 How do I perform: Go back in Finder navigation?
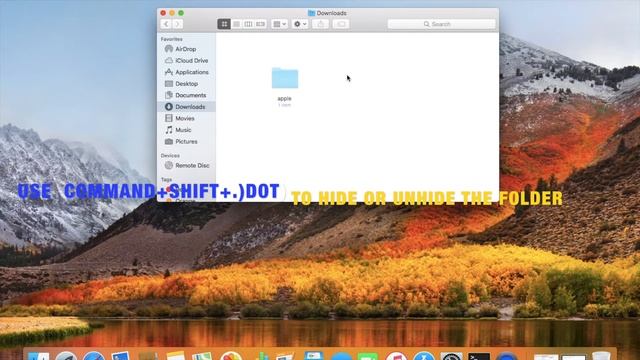point(166,24)
